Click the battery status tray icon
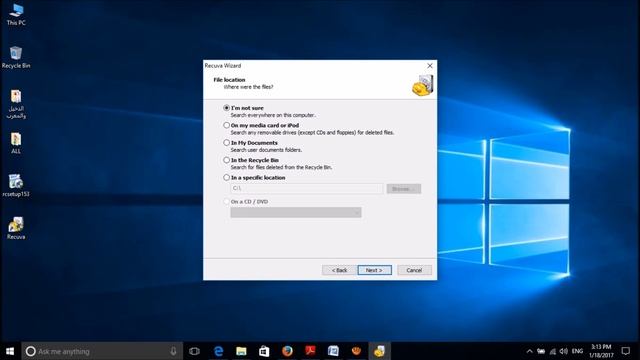The width and height of the screenshot is (640, 360). tap(541, 351)
